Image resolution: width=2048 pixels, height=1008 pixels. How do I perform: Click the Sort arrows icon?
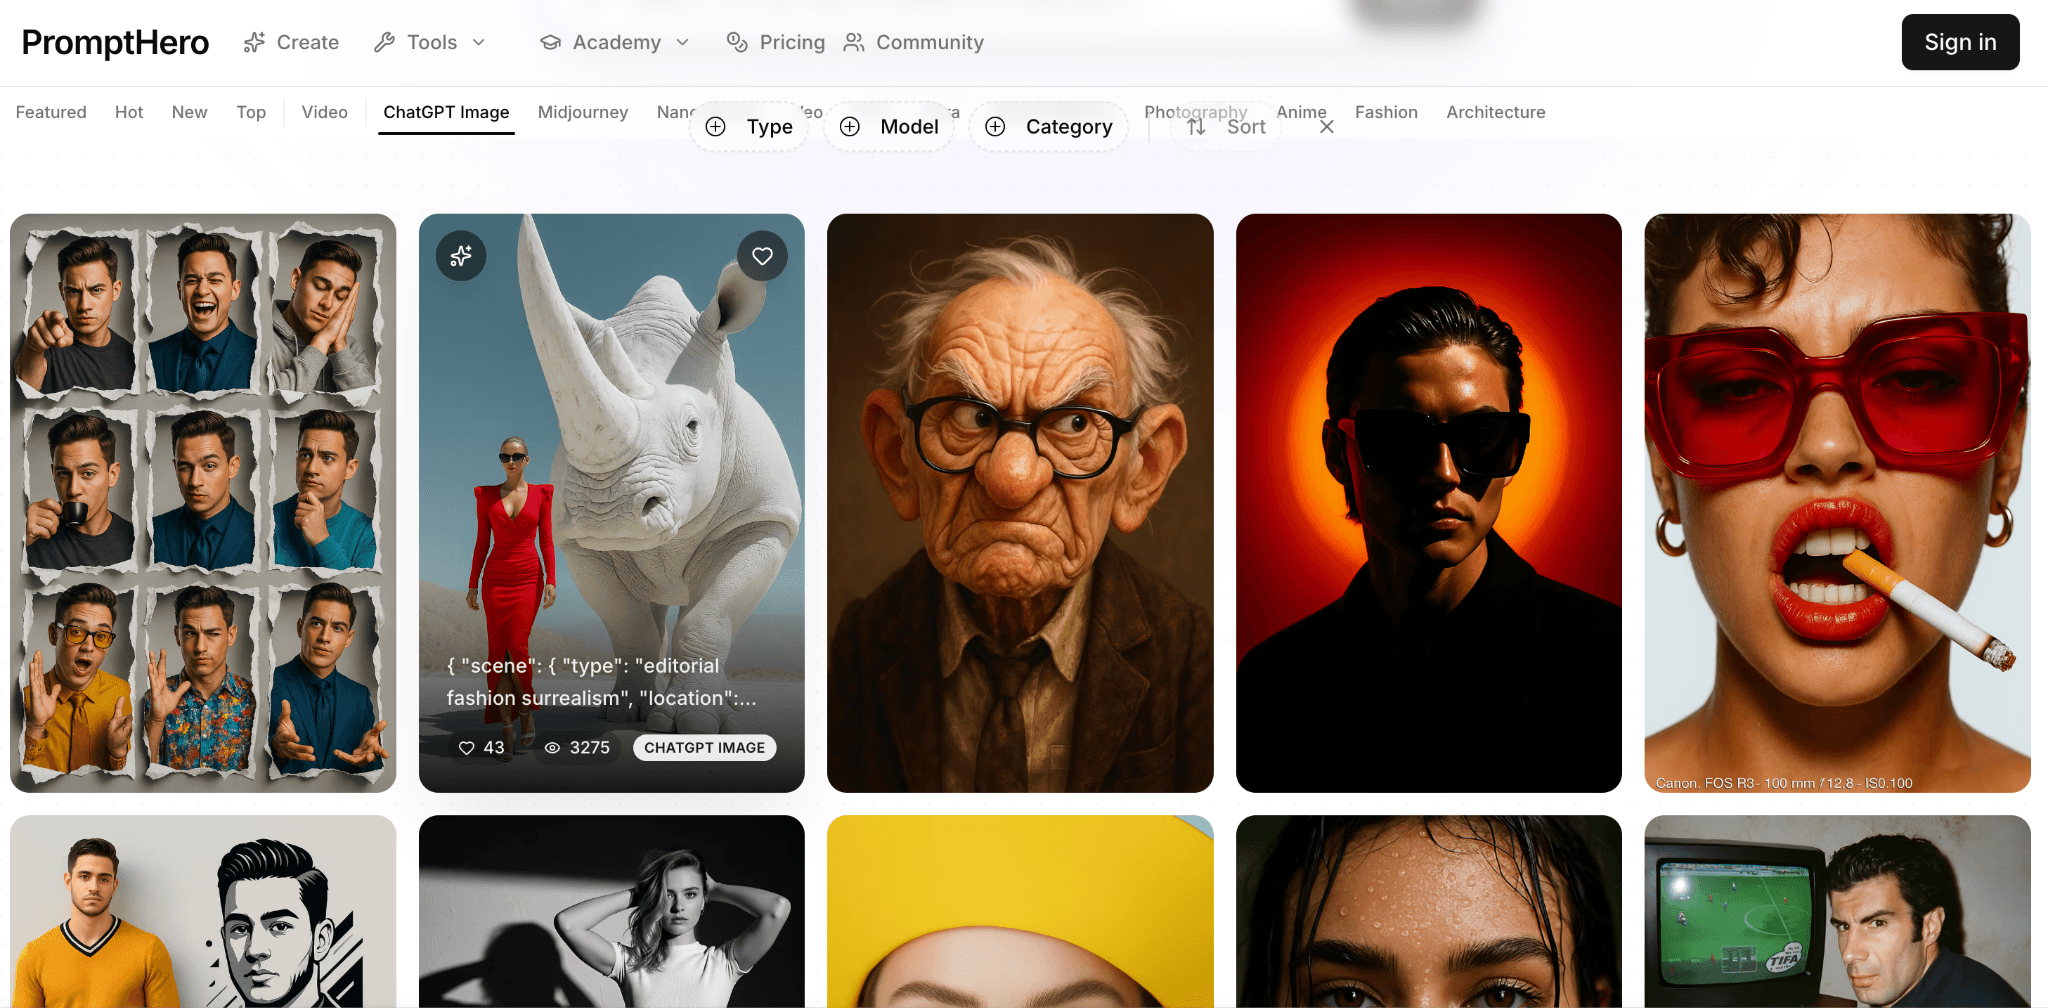[x=1196, y=127]
